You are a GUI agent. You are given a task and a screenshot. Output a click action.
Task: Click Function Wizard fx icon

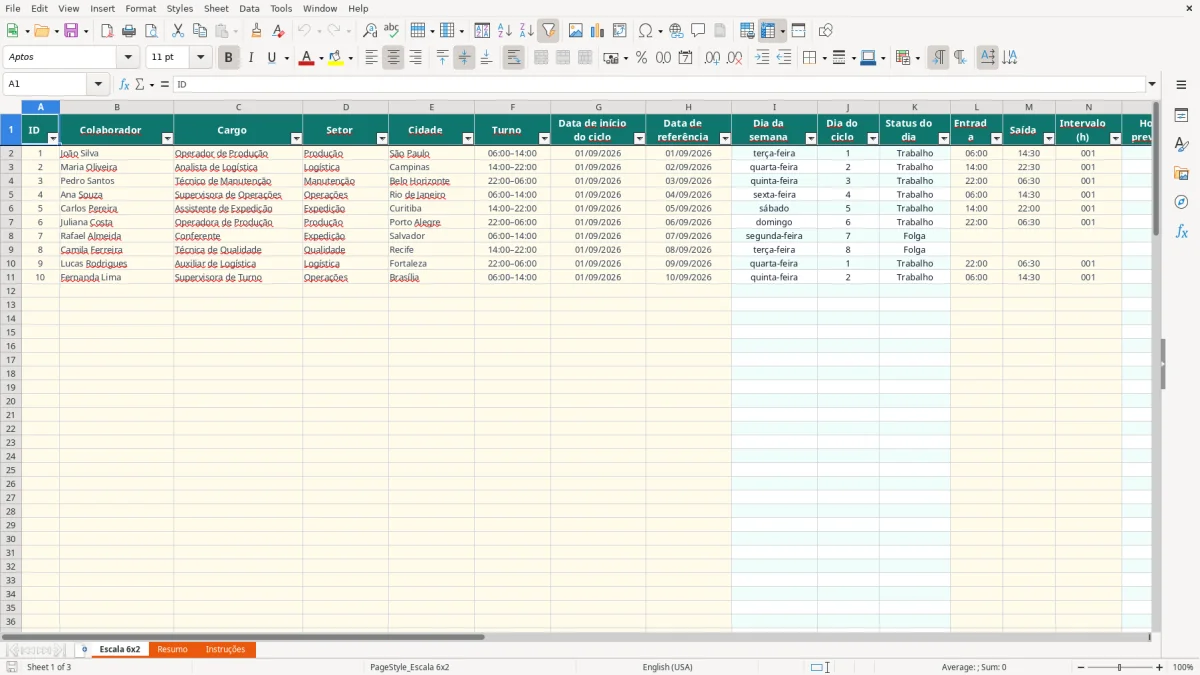(124, 85)
